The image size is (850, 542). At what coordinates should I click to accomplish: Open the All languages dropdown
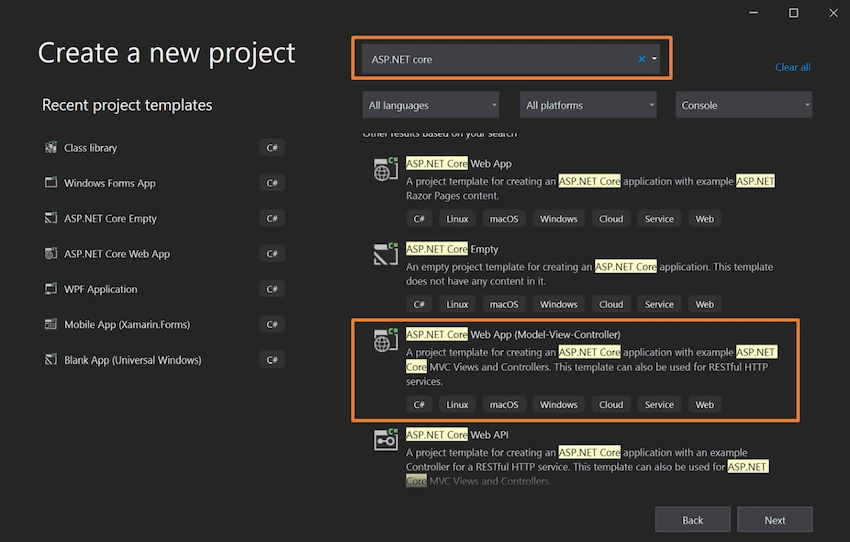point(431,105)
